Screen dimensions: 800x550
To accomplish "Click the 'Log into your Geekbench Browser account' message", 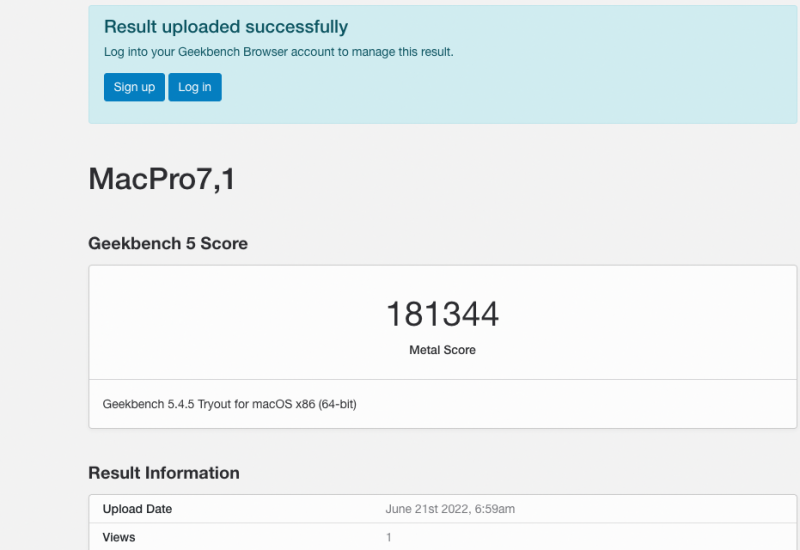I will tap(279, 51).
